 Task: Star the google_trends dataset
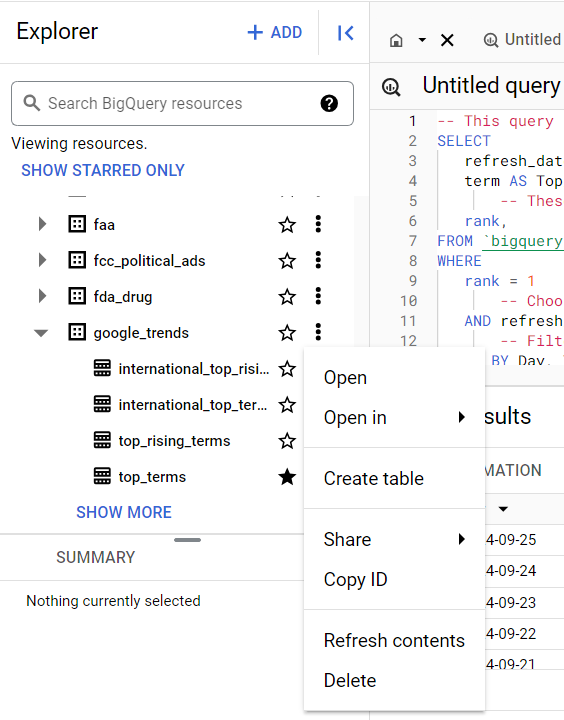pos(287,333)
